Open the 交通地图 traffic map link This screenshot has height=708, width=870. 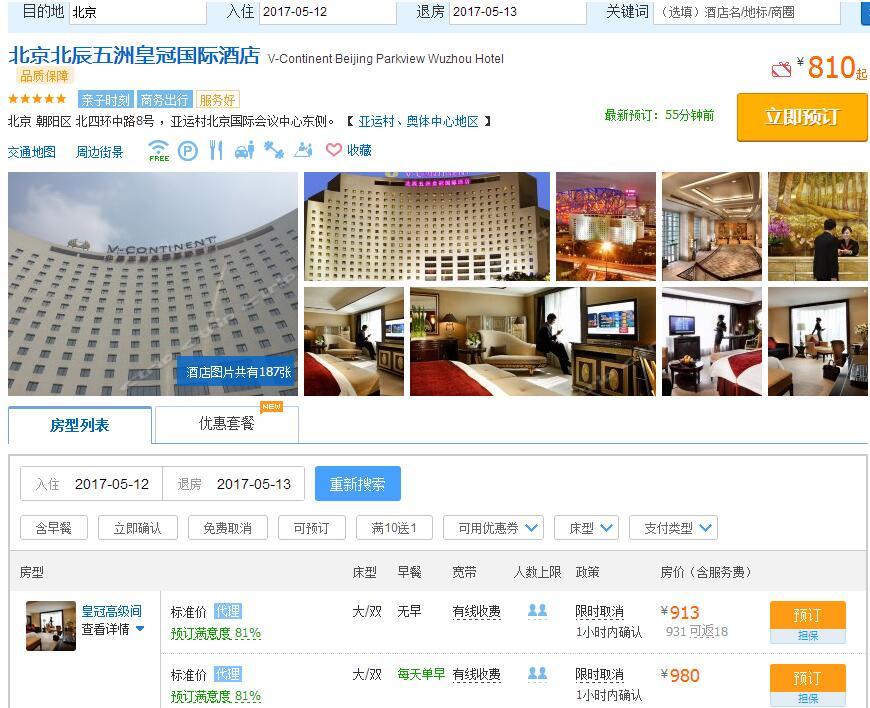tap(32, 152)
